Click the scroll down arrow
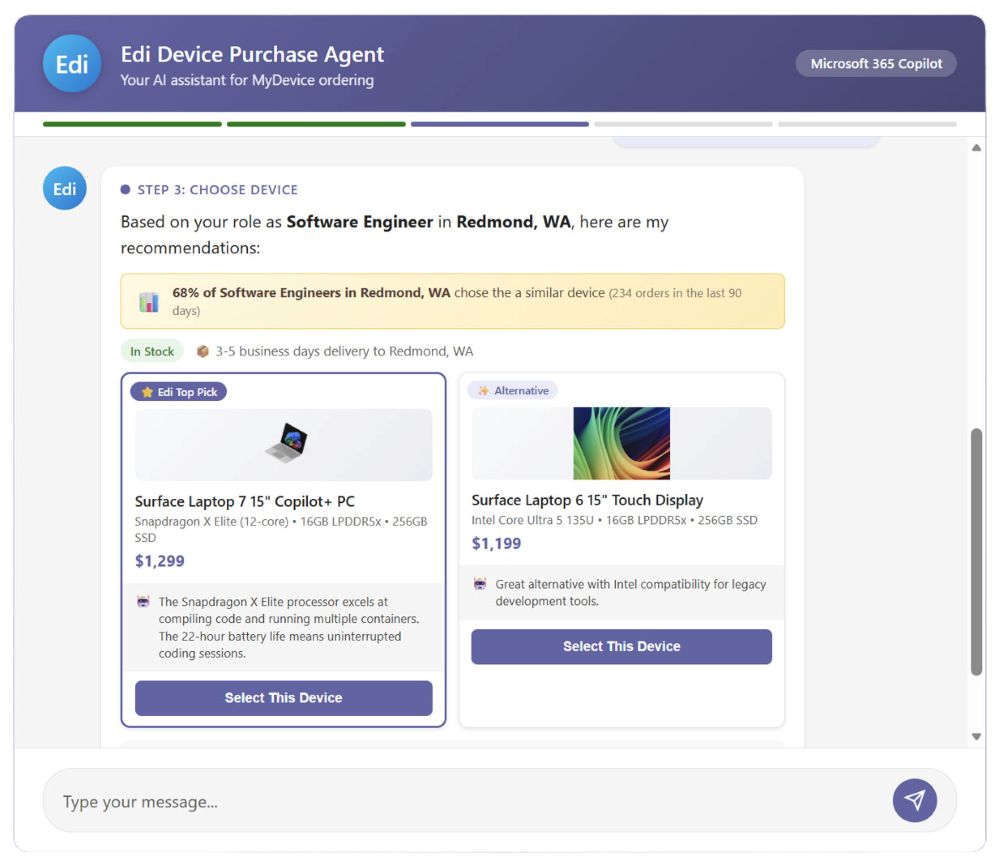 [976, 736]
